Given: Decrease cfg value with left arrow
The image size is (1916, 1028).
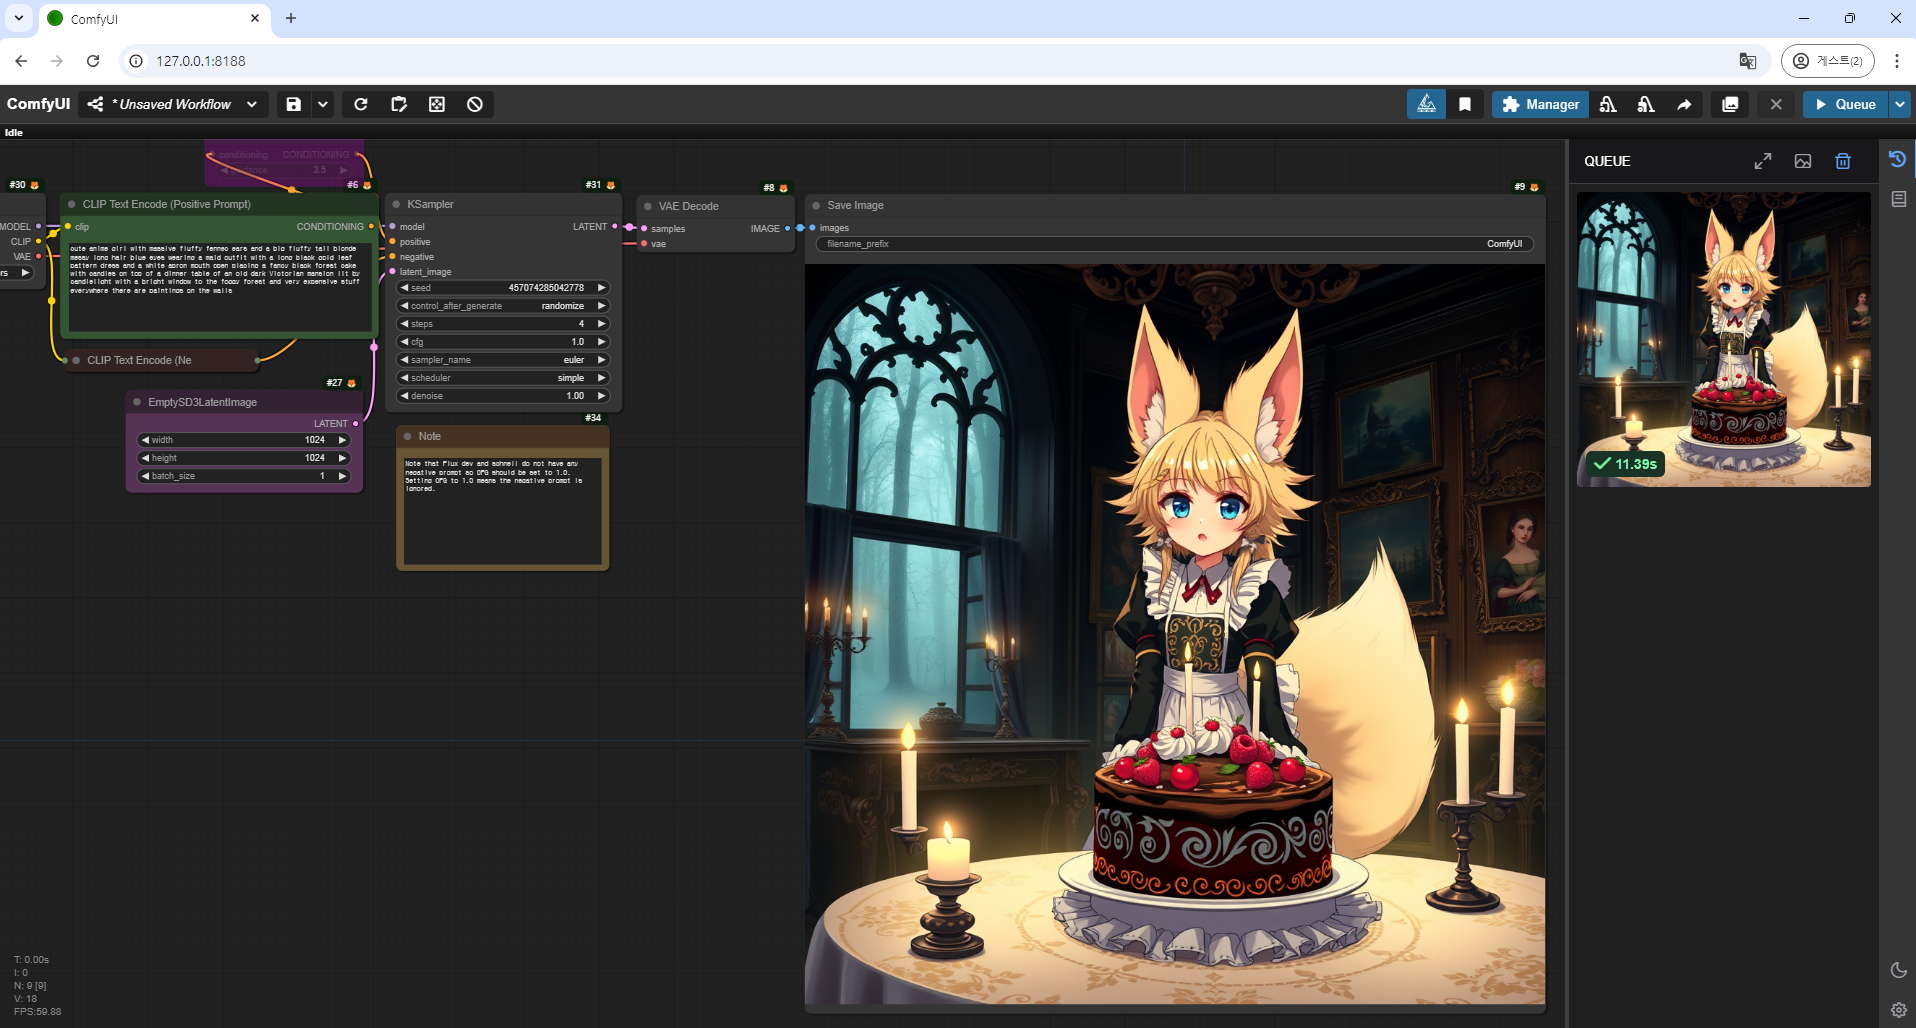Looking at the screenshot, I should [x=404, y=342].
